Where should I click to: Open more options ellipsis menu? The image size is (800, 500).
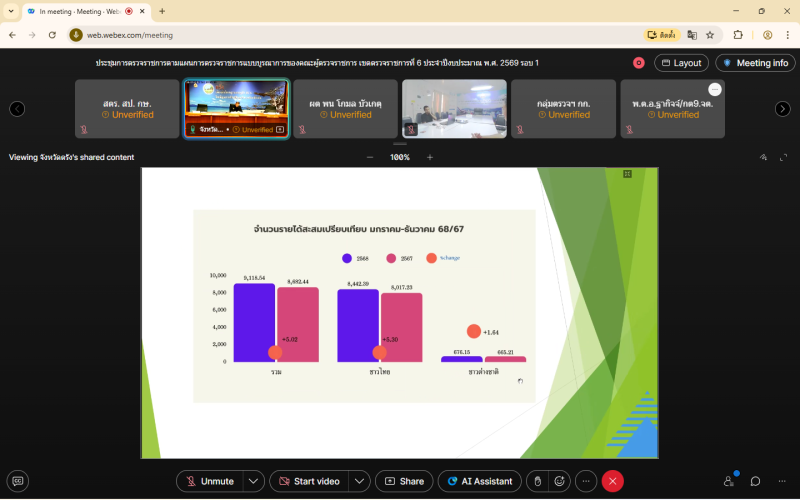click(586, 481)
